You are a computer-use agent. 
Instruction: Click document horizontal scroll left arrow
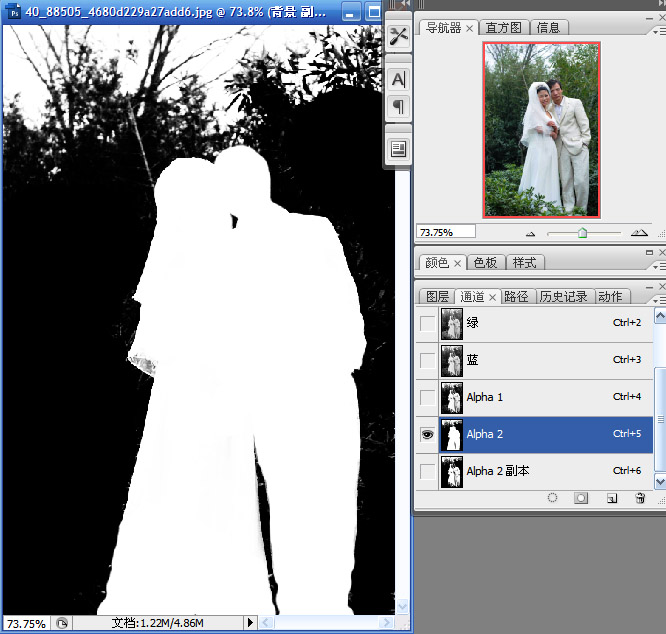(266, 623)
